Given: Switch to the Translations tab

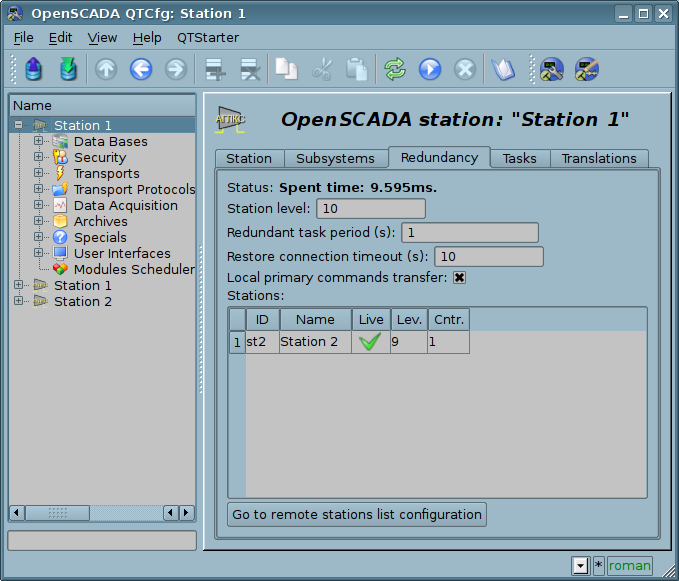Looking at the screenshot, I should tap(599, 158).
